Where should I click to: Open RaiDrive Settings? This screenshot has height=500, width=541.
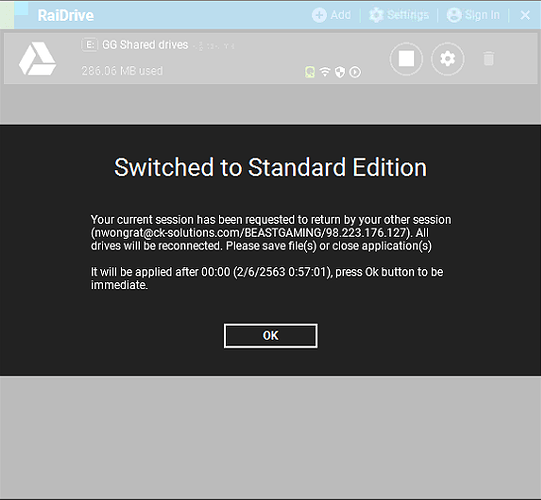tap(399, 15)
